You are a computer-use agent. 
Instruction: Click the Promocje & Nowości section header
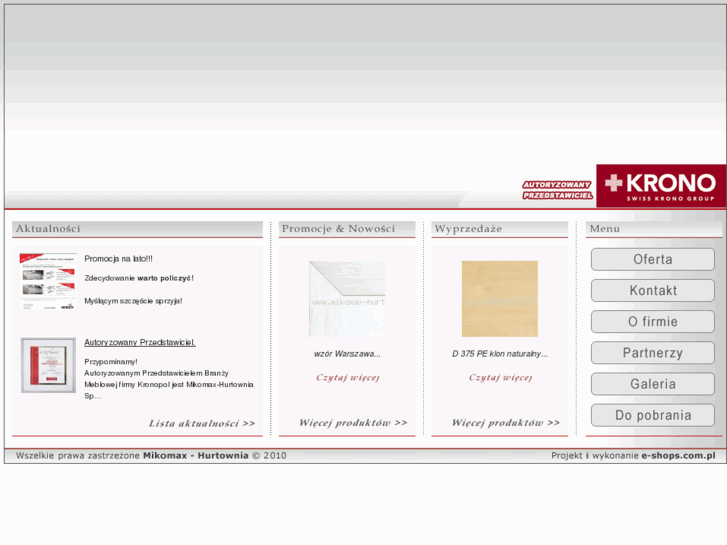(347, 229)
